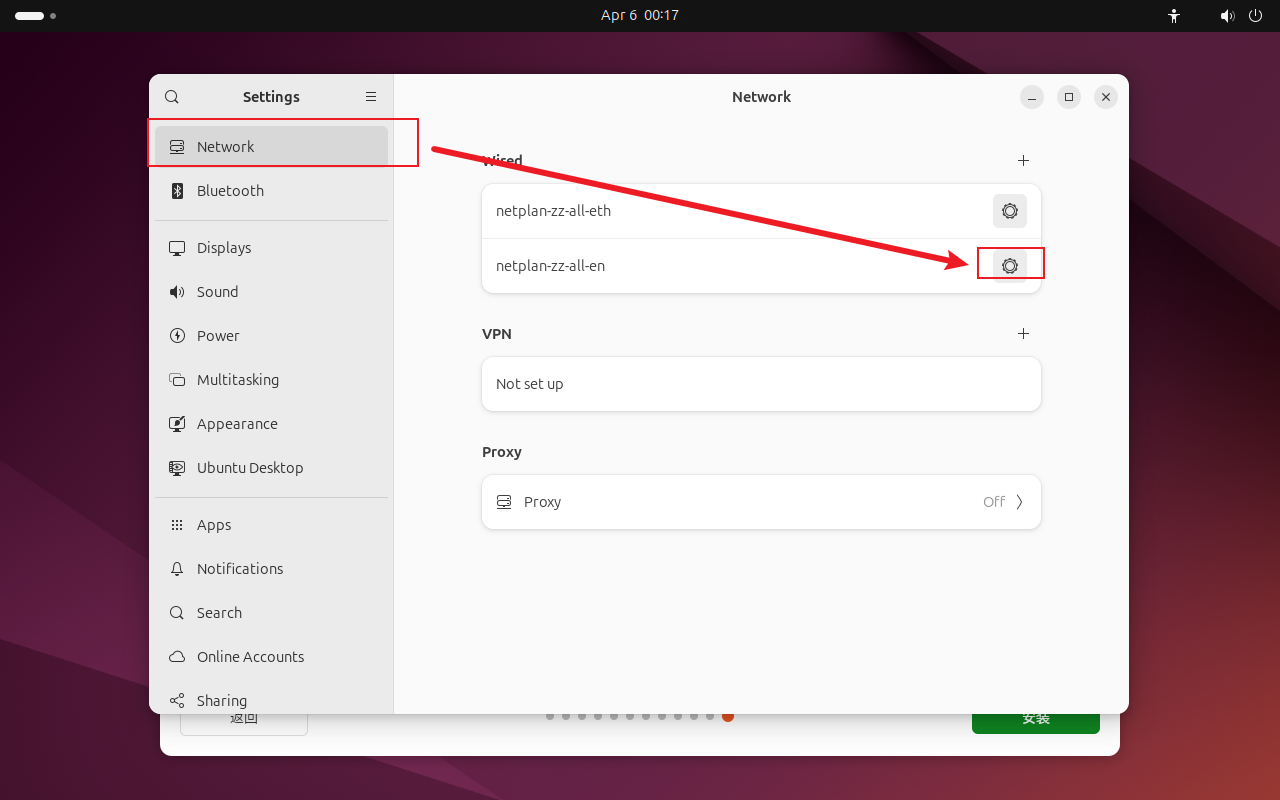Open the Online Accounts panel

tap(271, 657)
